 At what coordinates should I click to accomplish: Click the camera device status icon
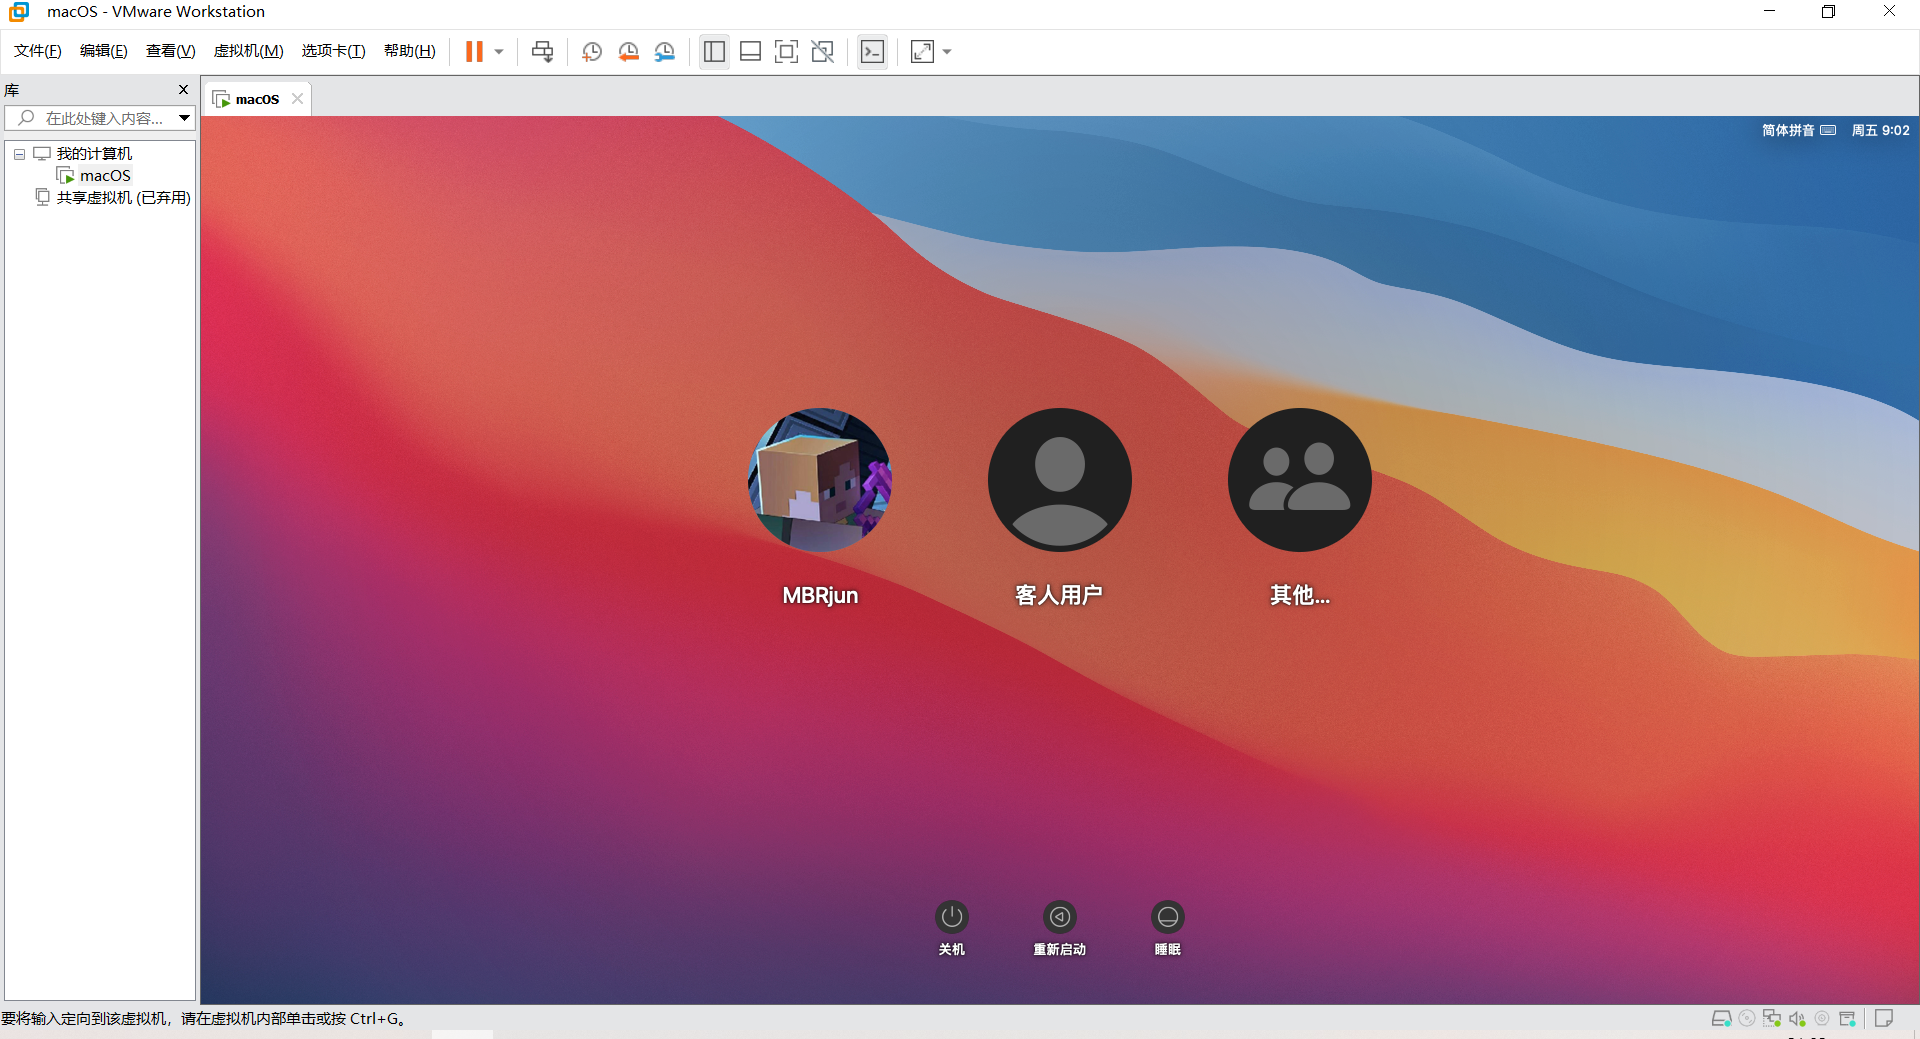click(x=1822, y=1018)
